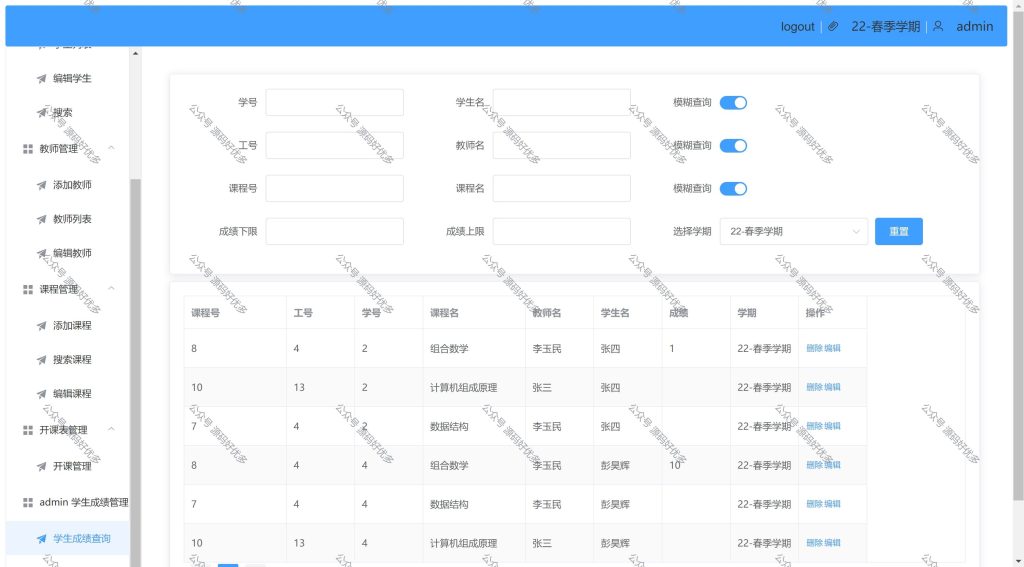Go to 开课管理 in the sidebar
Screen dimensions: 1024x567
(68, 466)
